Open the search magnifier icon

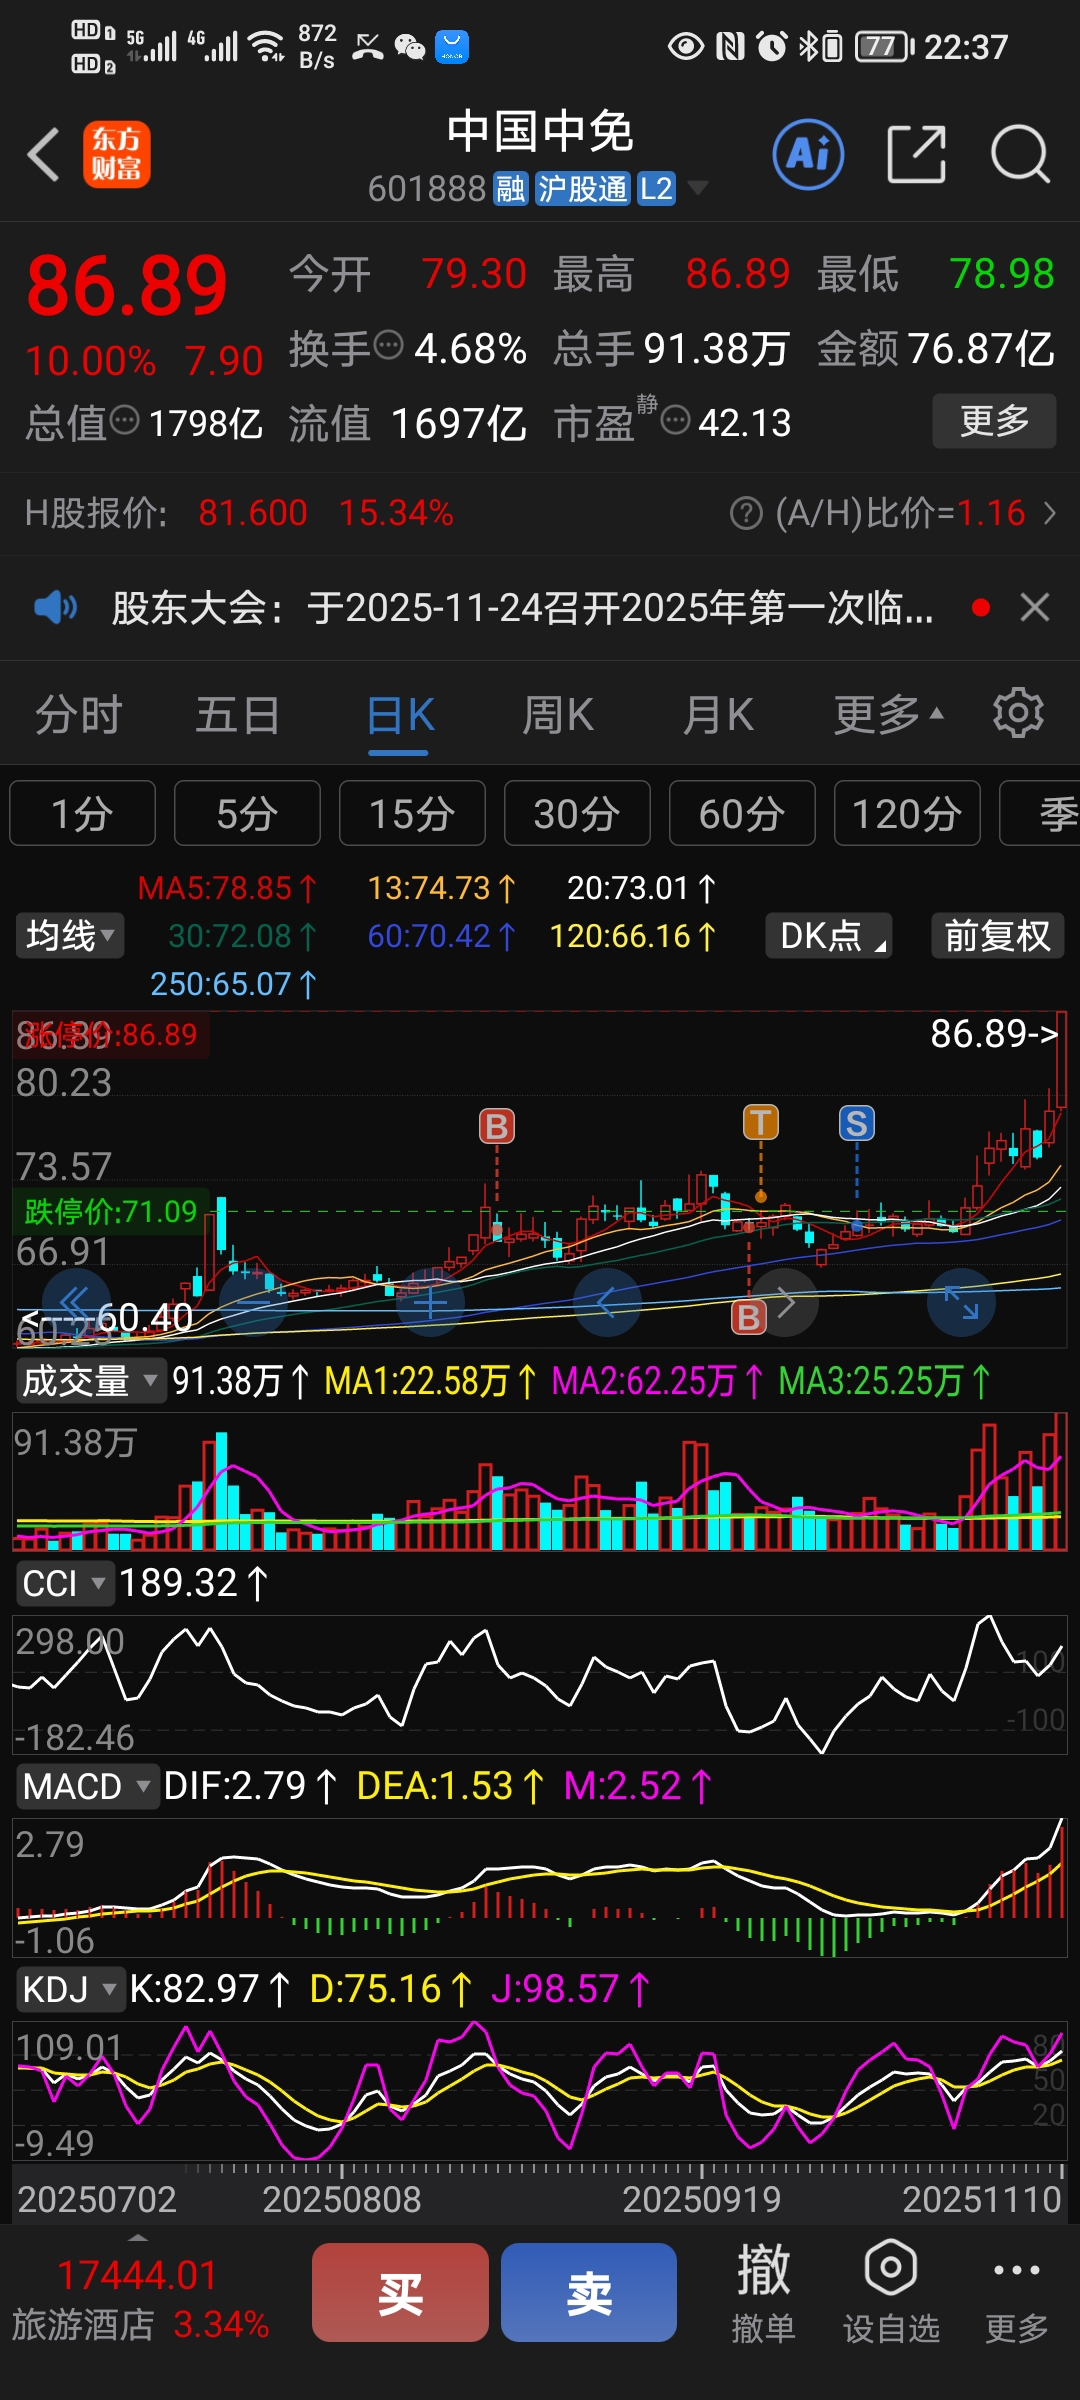[1020, 155]
